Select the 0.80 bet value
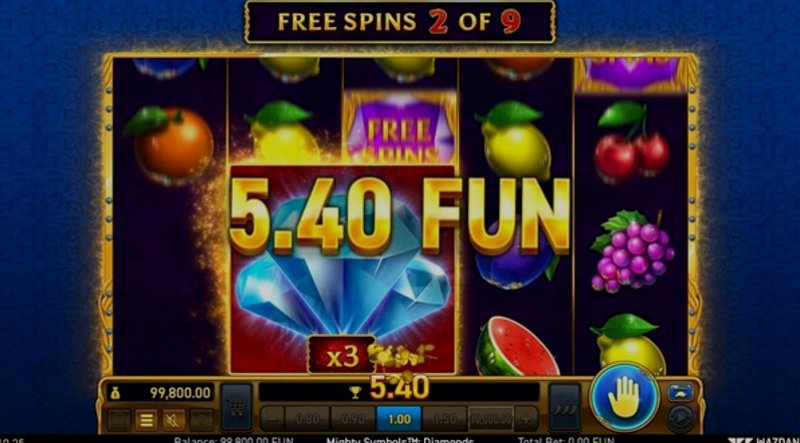The width and height of the screenshot is (800, 443). click(308, 419)
